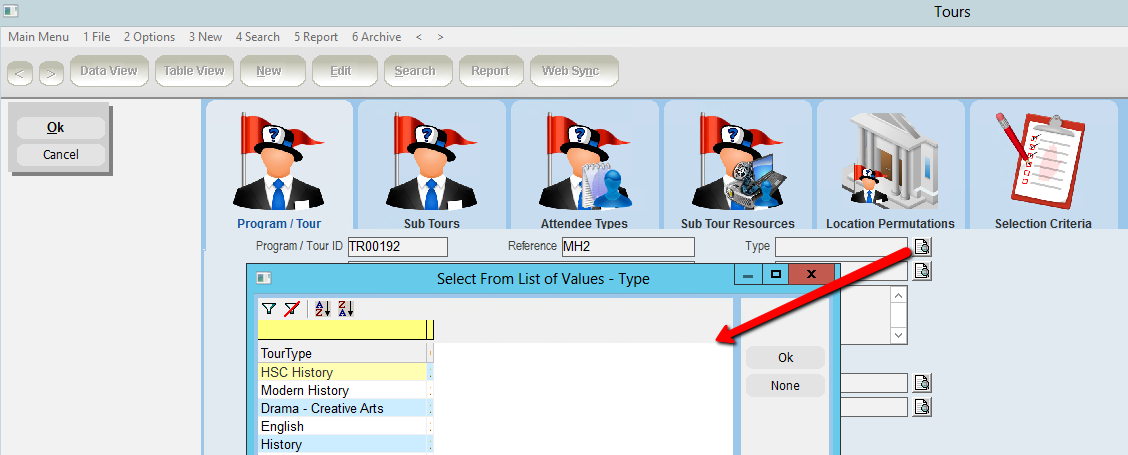Open the 2 Options menu

(149, 37)
